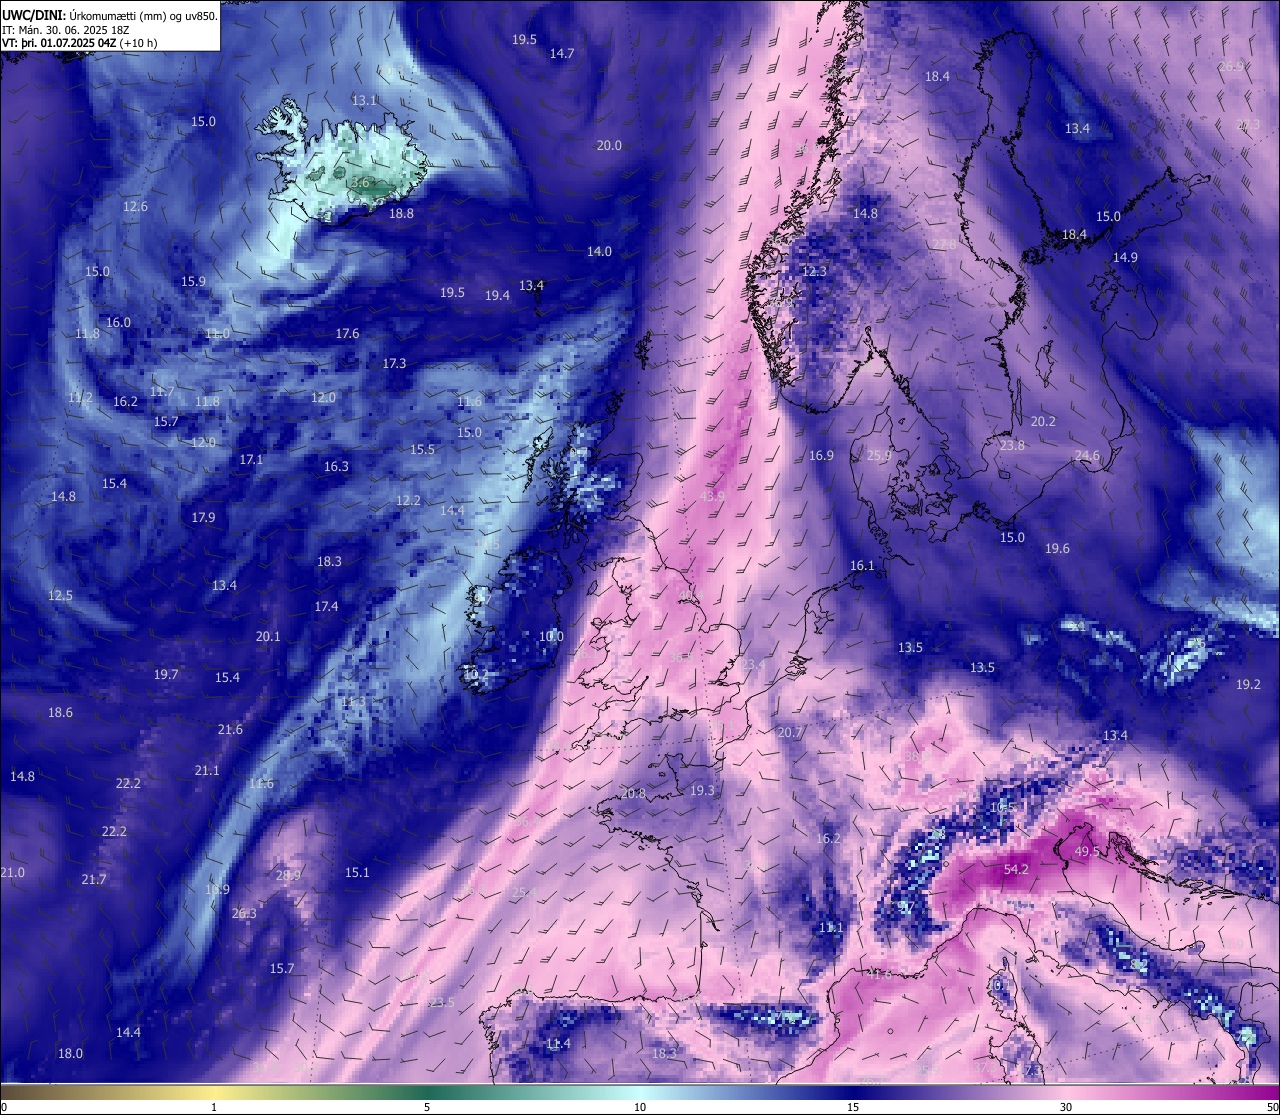1280x1115 pixels.
Task: Click the 18.6 value near the left edge
Action: [x=60, y=712]
